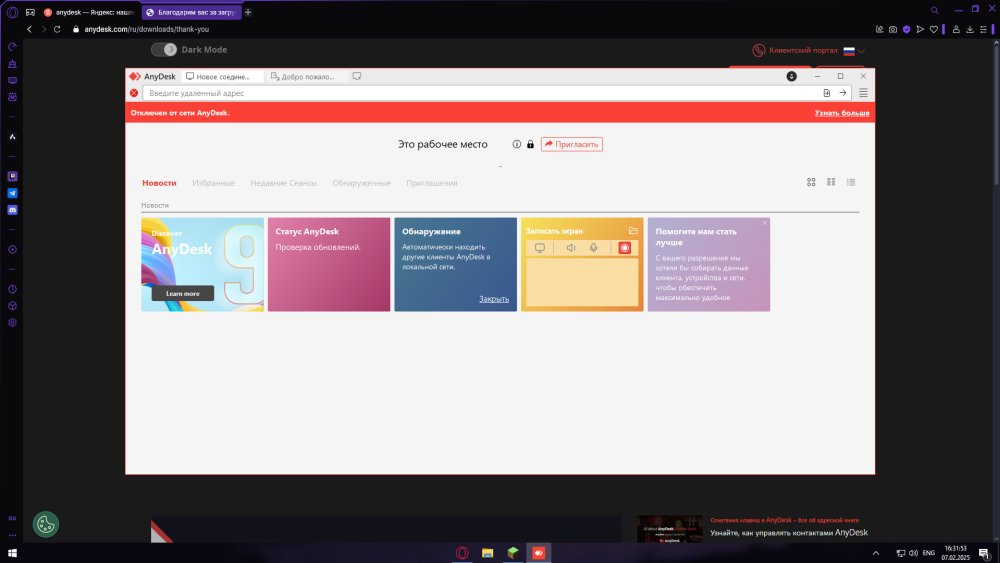The image size is (1000, 563).
Task: Open the Aria AI icon in Opera sidebar
Action: pyautogui.click(x=12, y=137)
